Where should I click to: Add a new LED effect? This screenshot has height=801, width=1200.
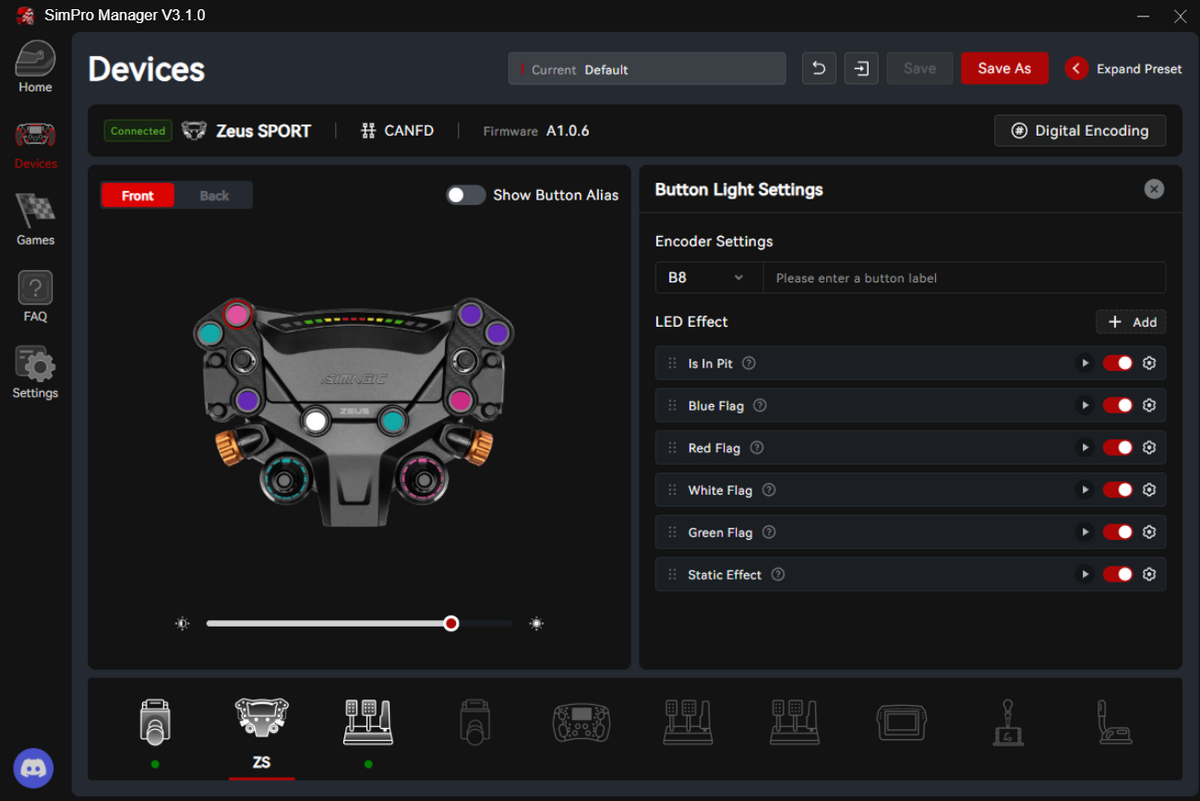coord(1131,321)
